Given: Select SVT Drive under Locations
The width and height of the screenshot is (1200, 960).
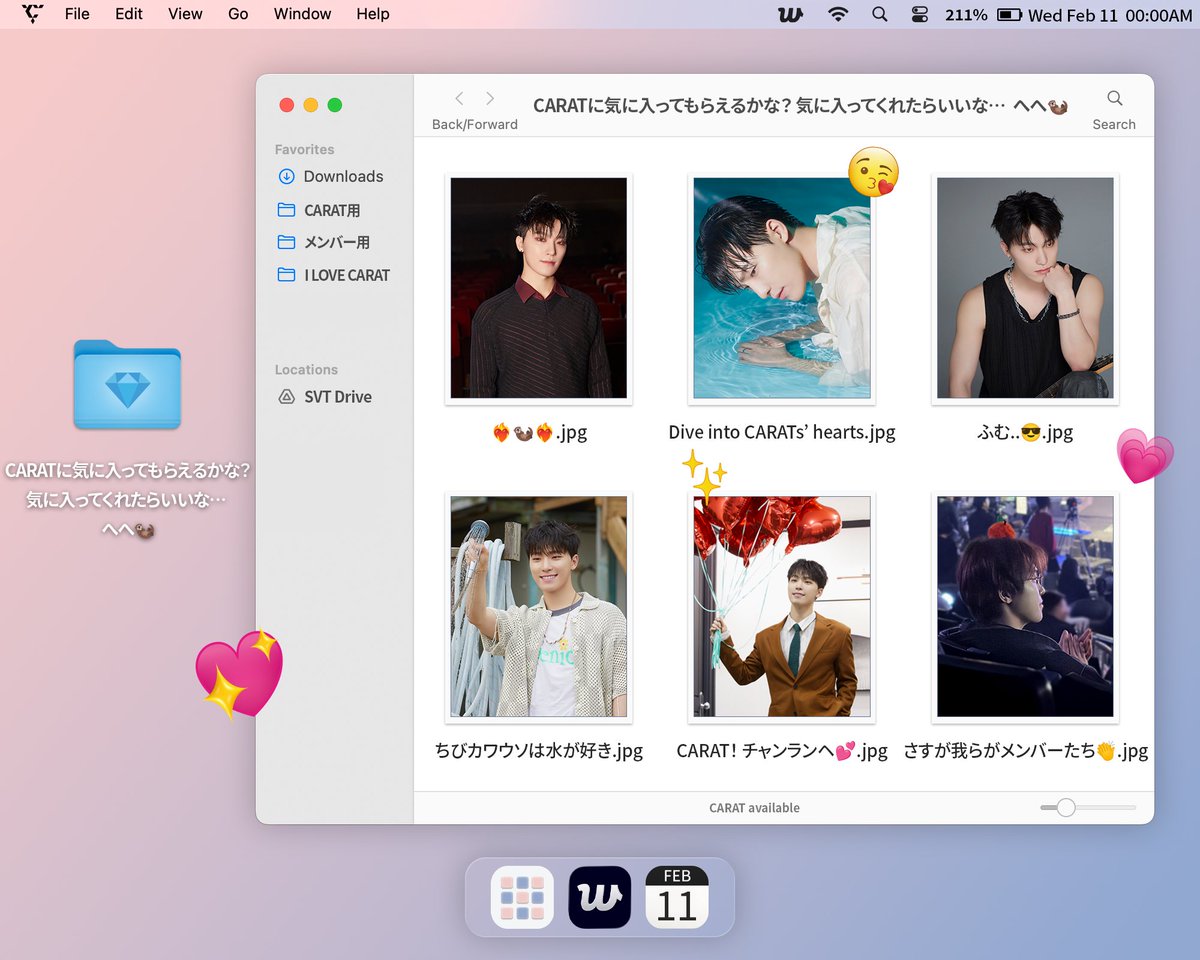Looking at the screenshot, I should click(x=335, y=397).
